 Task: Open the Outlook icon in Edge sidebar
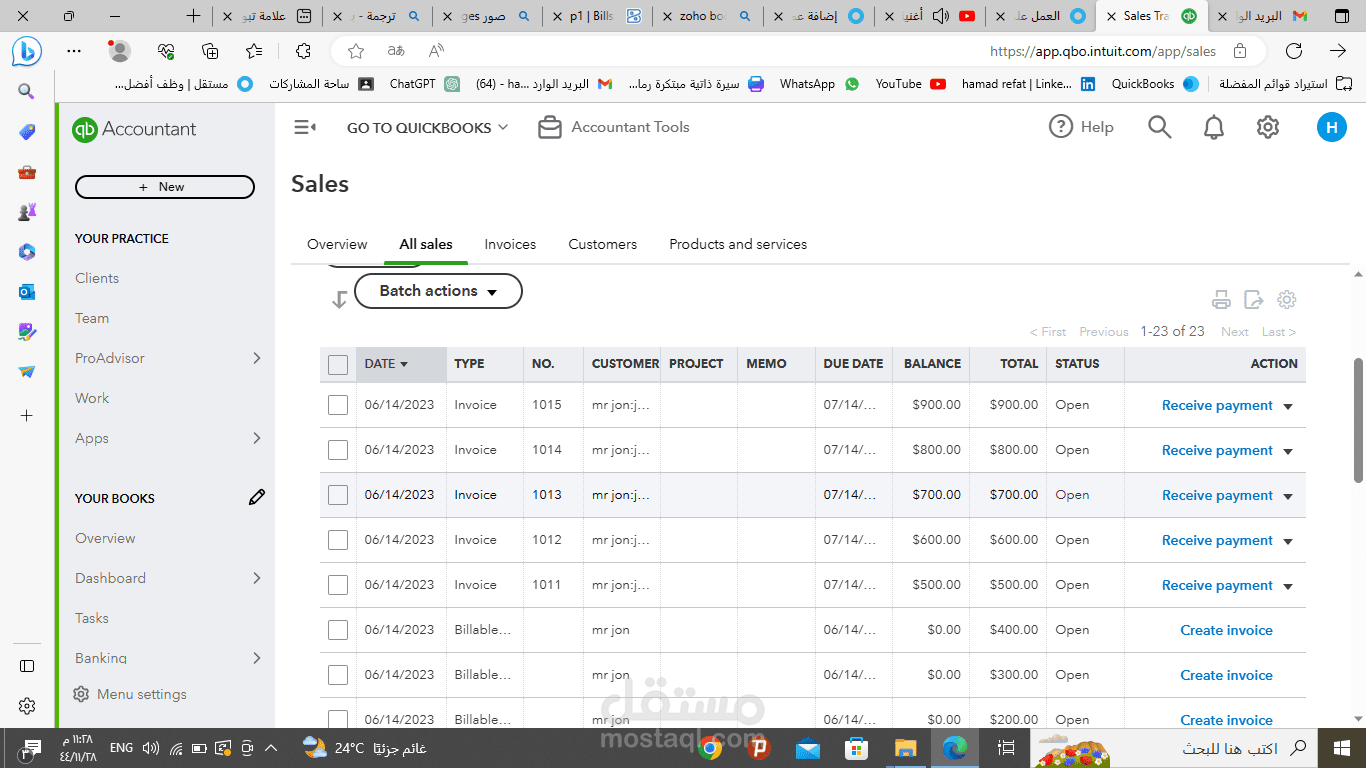point(27,292)
